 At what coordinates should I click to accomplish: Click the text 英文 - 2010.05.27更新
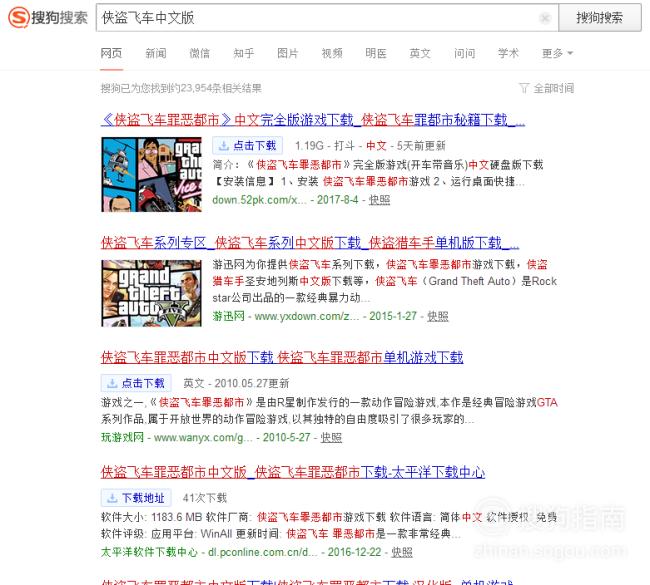236,383
